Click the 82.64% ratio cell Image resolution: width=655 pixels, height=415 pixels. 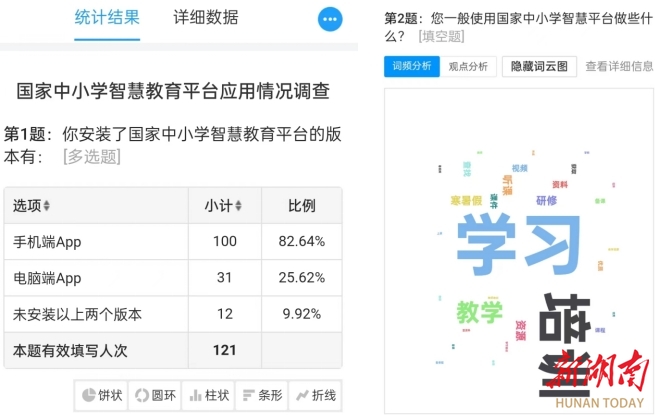point(302,242)
